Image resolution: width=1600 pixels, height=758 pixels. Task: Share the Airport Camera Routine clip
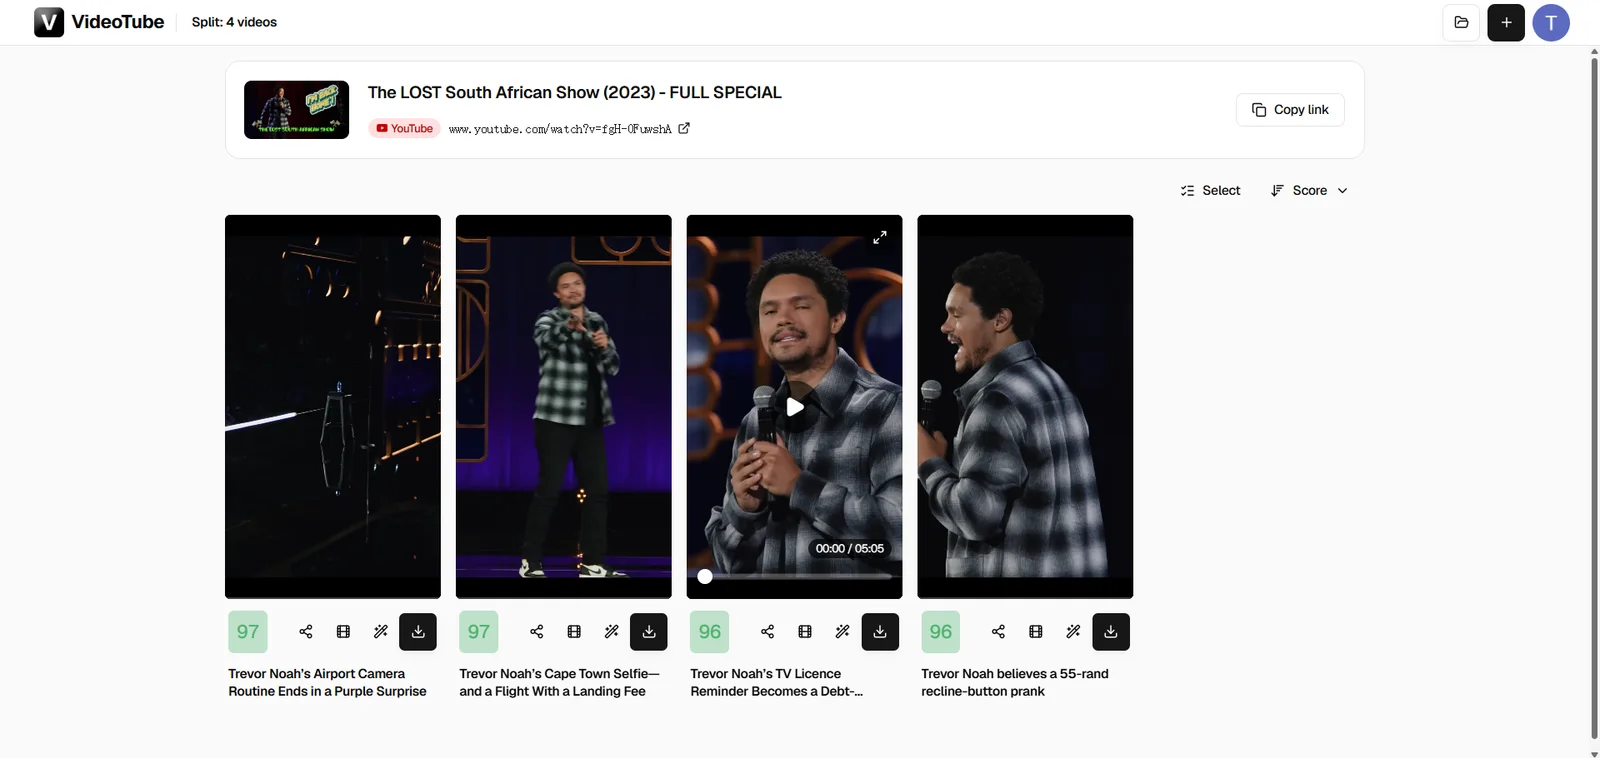(x=306, y=631)
